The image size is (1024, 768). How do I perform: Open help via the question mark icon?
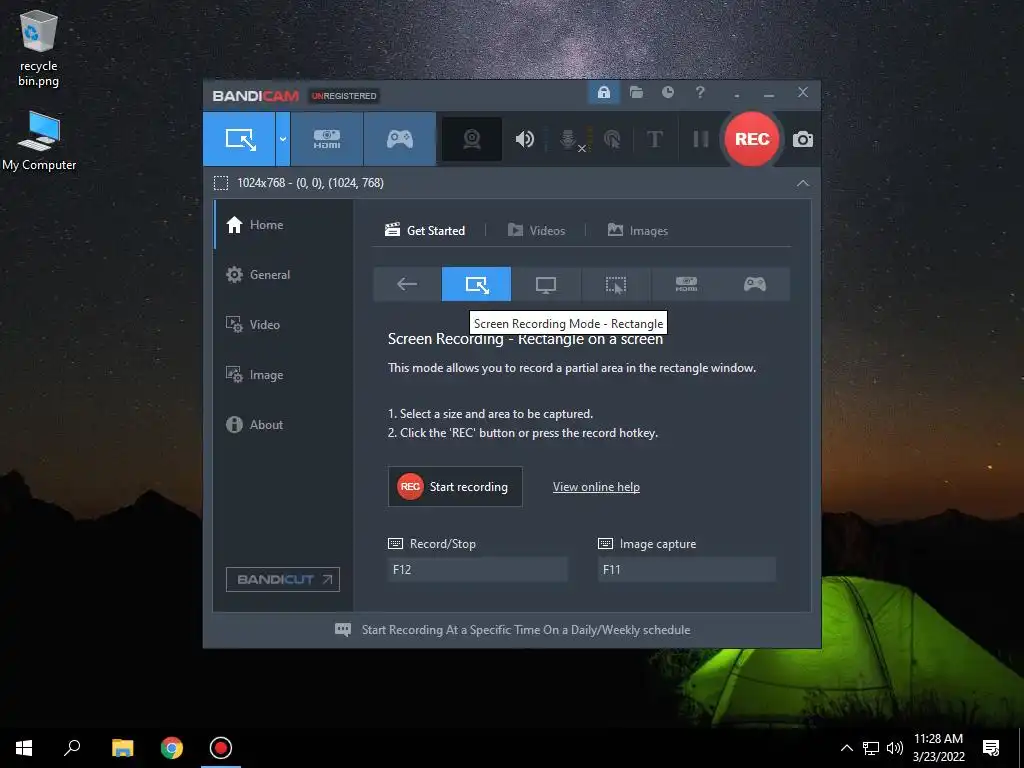click(x=699, y=92)
